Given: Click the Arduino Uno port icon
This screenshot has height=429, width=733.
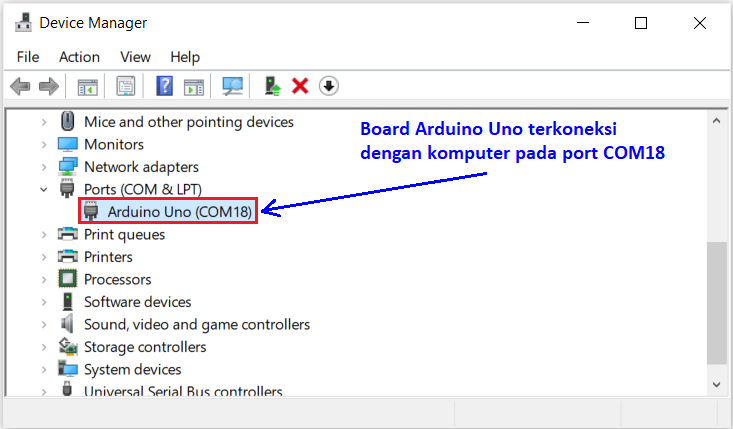Looking at the screenshot, I should (x=91, y=211).
